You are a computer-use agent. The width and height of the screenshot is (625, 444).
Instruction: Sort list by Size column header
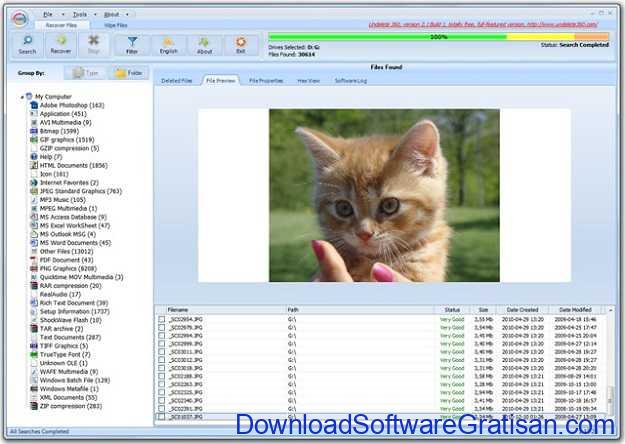483,310
